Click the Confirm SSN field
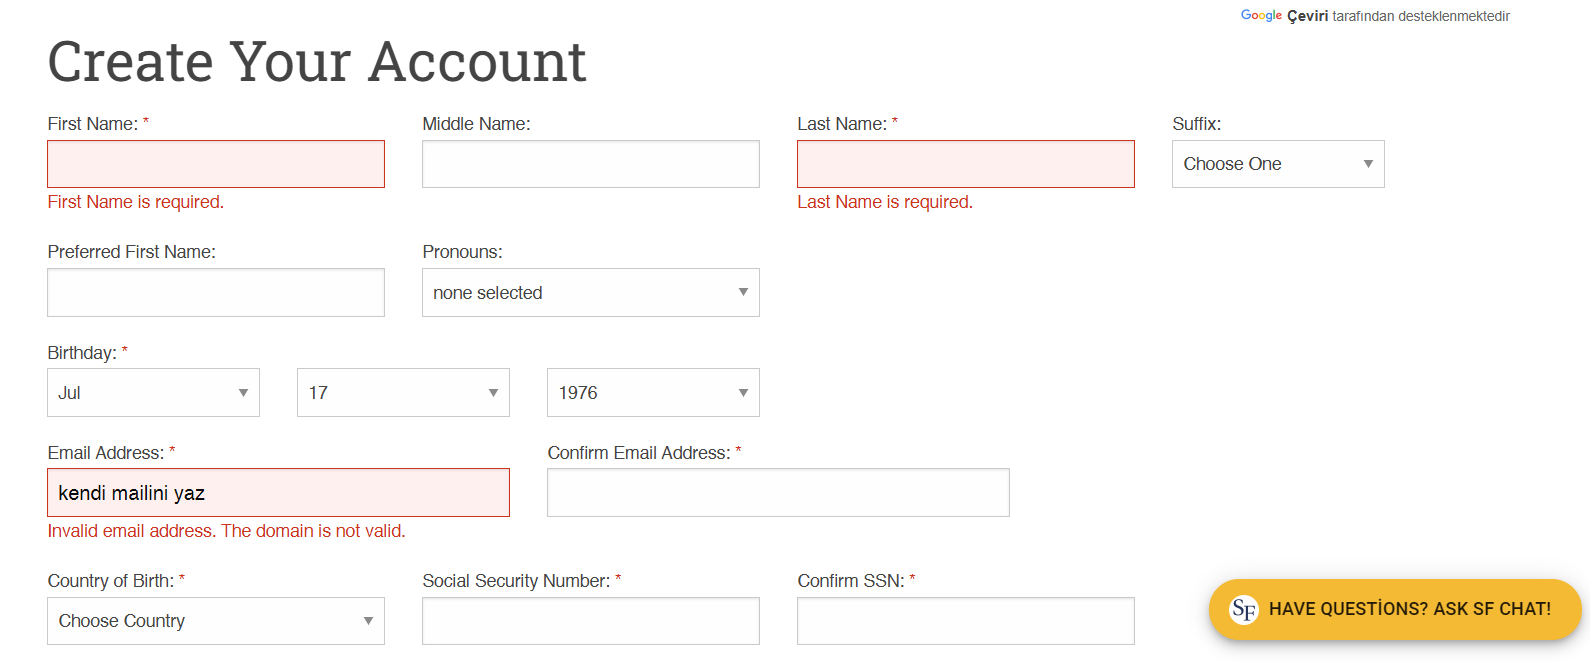1590x663 pixels. pyautogui.click(x=966, y=621)
